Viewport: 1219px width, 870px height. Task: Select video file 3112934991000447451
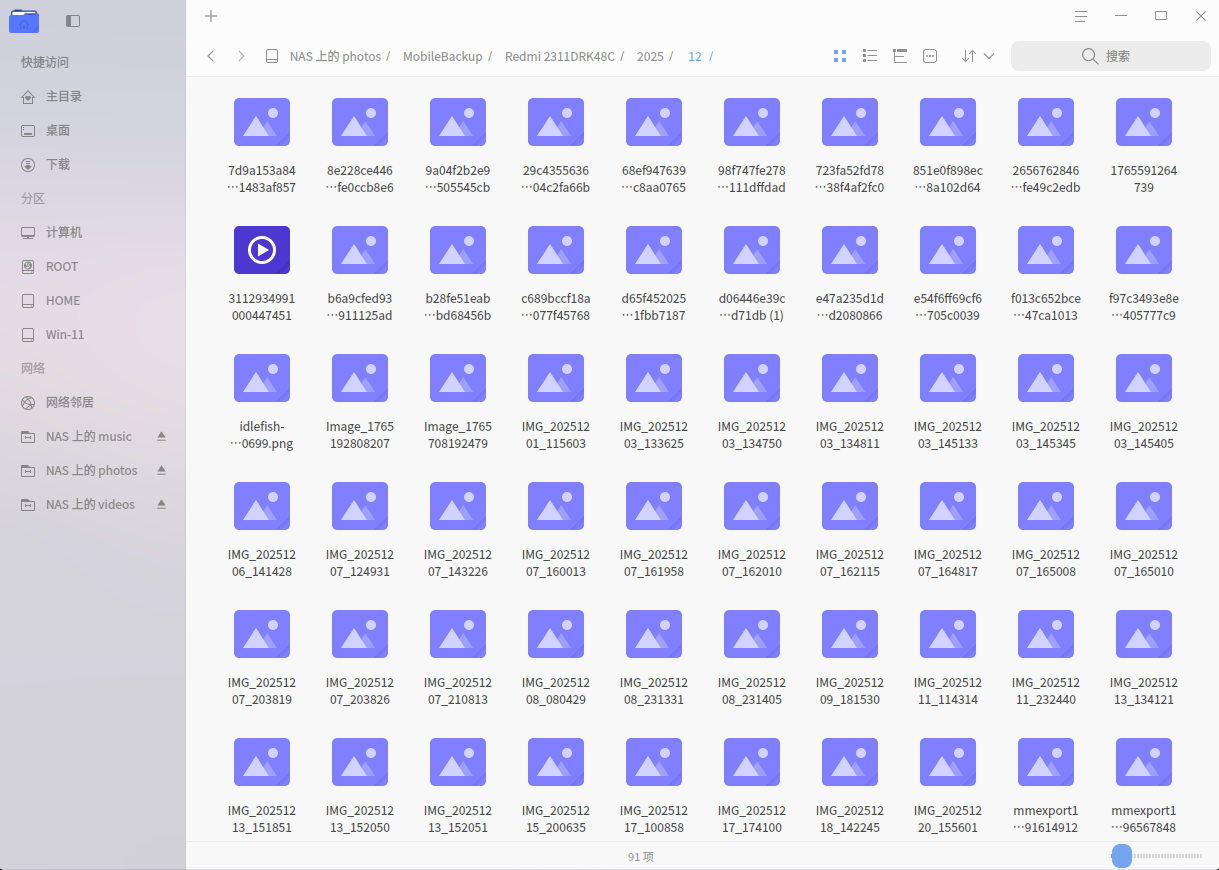click(x=262, y=273)
